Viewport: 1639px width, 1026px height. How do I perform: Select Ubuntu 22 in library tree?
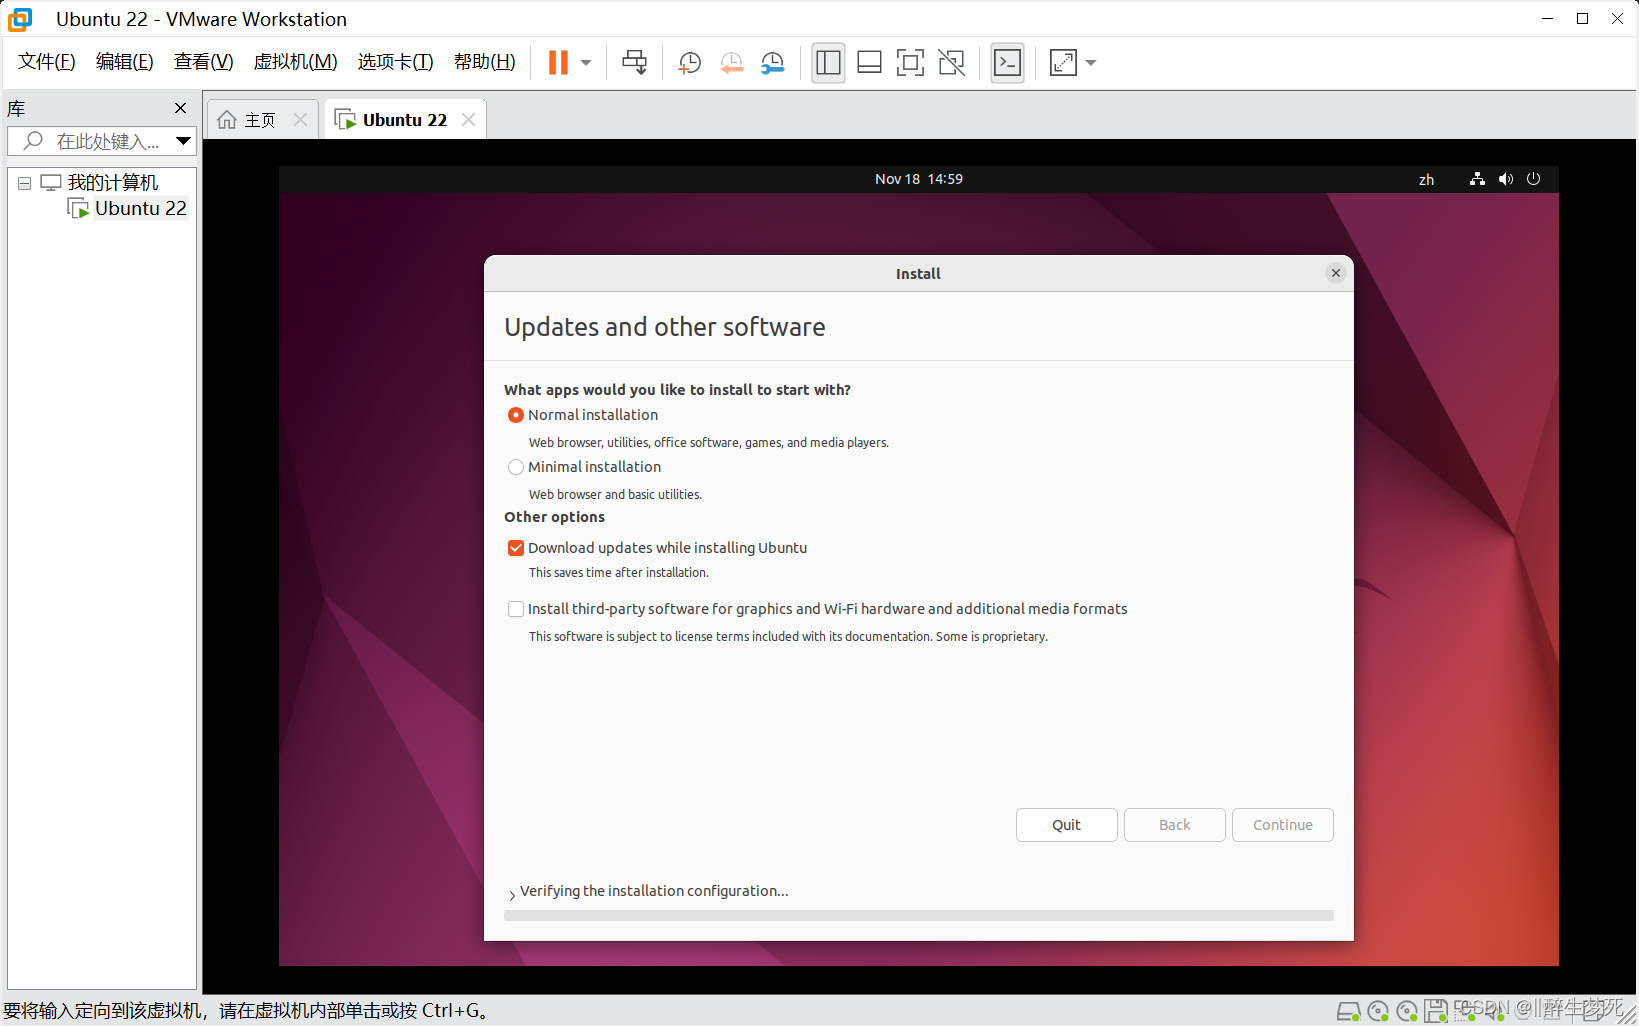coord(141,208)
